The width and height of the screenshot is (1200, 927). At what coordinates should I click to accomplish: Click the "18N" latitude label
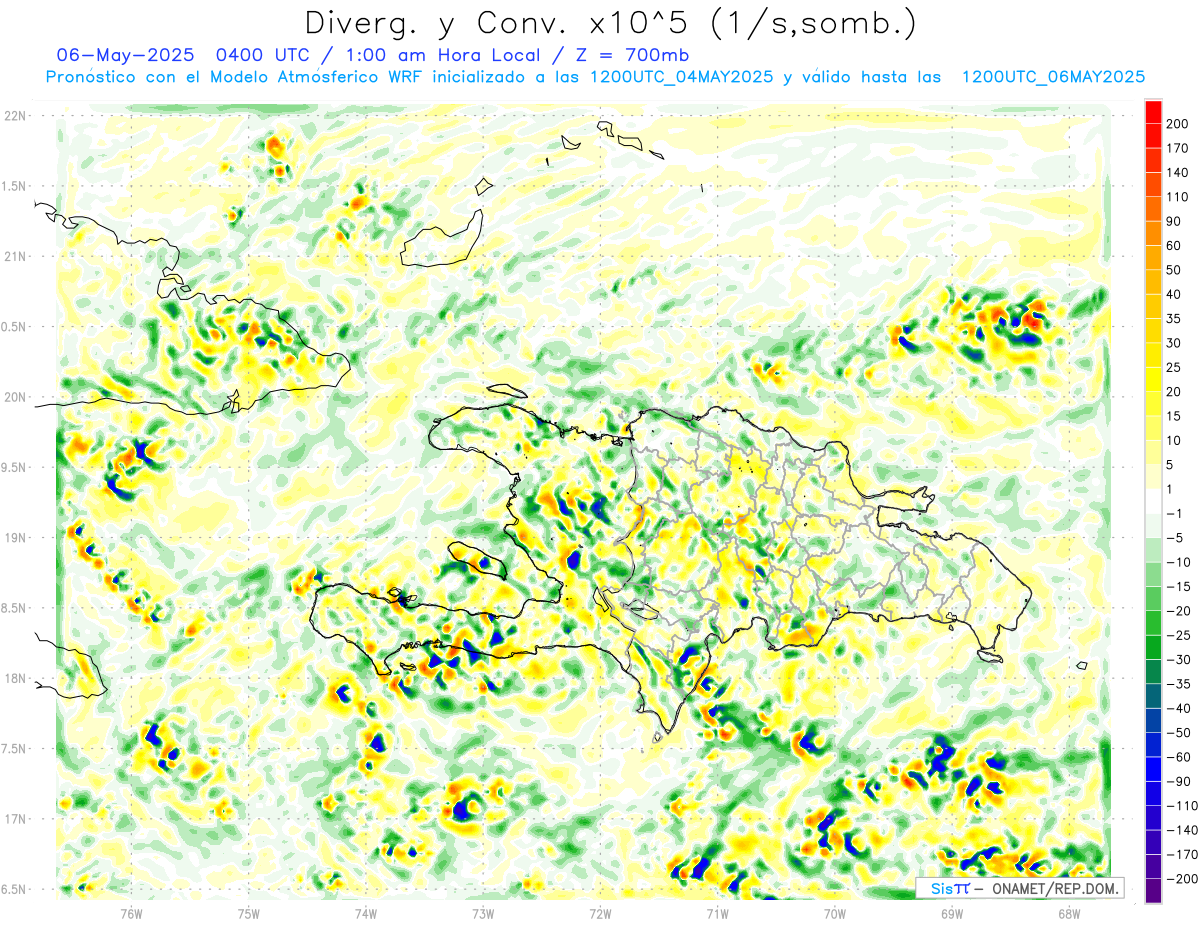tap(15, 678)
